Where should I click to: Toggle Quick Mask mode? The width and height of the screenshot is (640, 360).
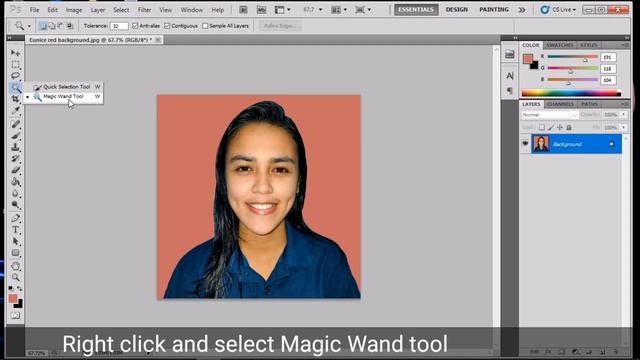(x=16, y=316)
